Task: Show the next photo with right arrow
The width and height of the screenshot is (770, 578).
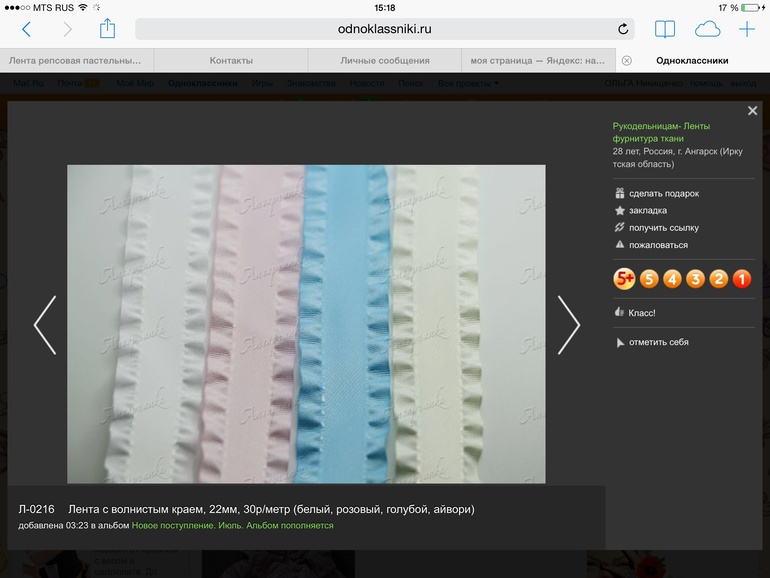Action: 568,324
